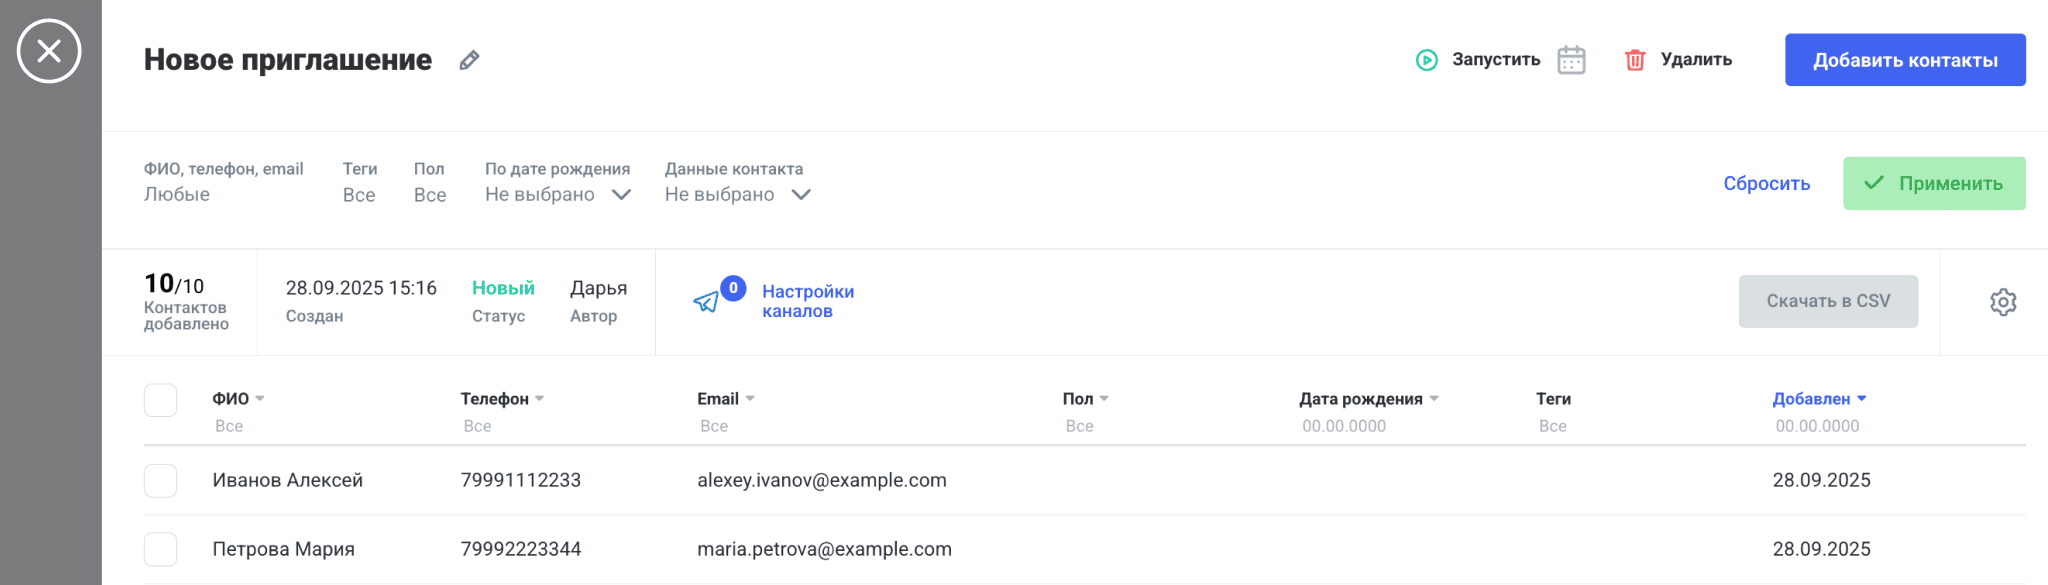Click the Email column filter field
The width and height of the screenshot is (2048, 585).
coord(714,426)
